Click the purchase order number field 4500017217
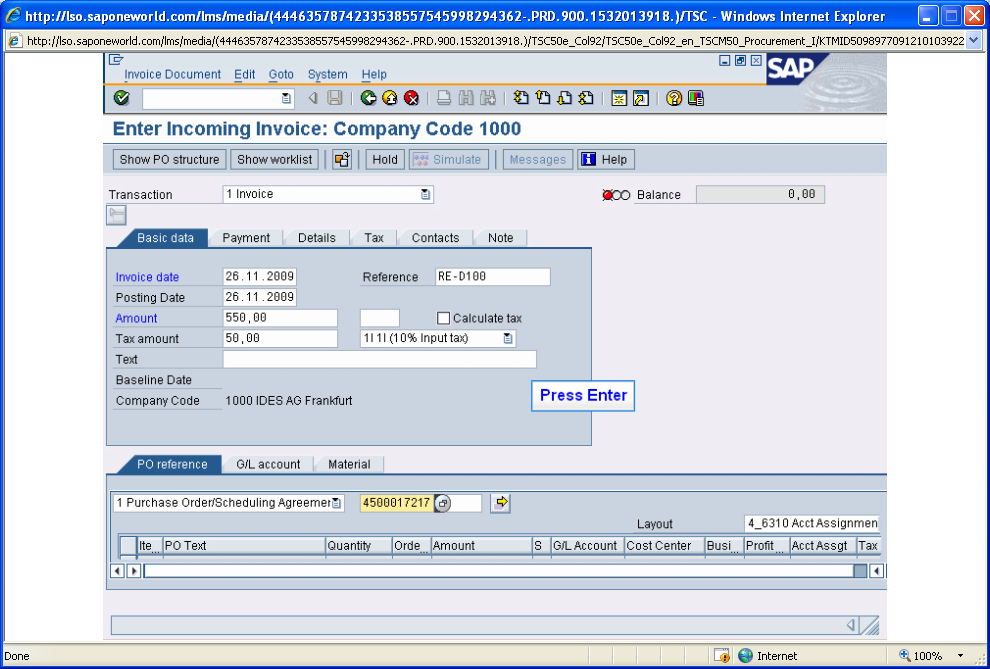 [397, 503]
